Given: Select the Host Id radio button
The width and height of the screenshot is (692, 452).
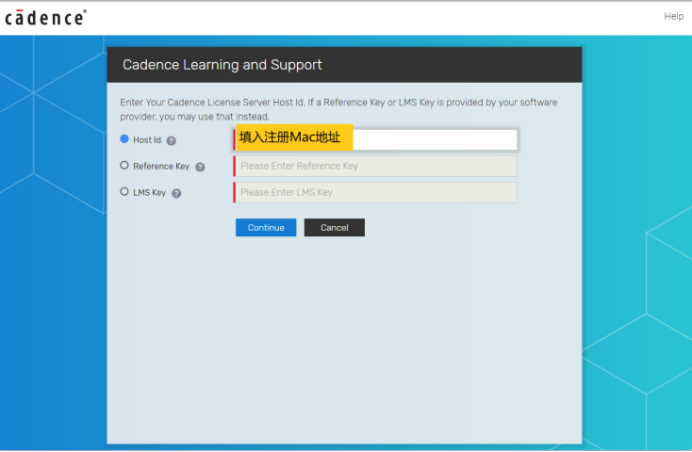Looking at the screenshot, I should tap(124, 140).
